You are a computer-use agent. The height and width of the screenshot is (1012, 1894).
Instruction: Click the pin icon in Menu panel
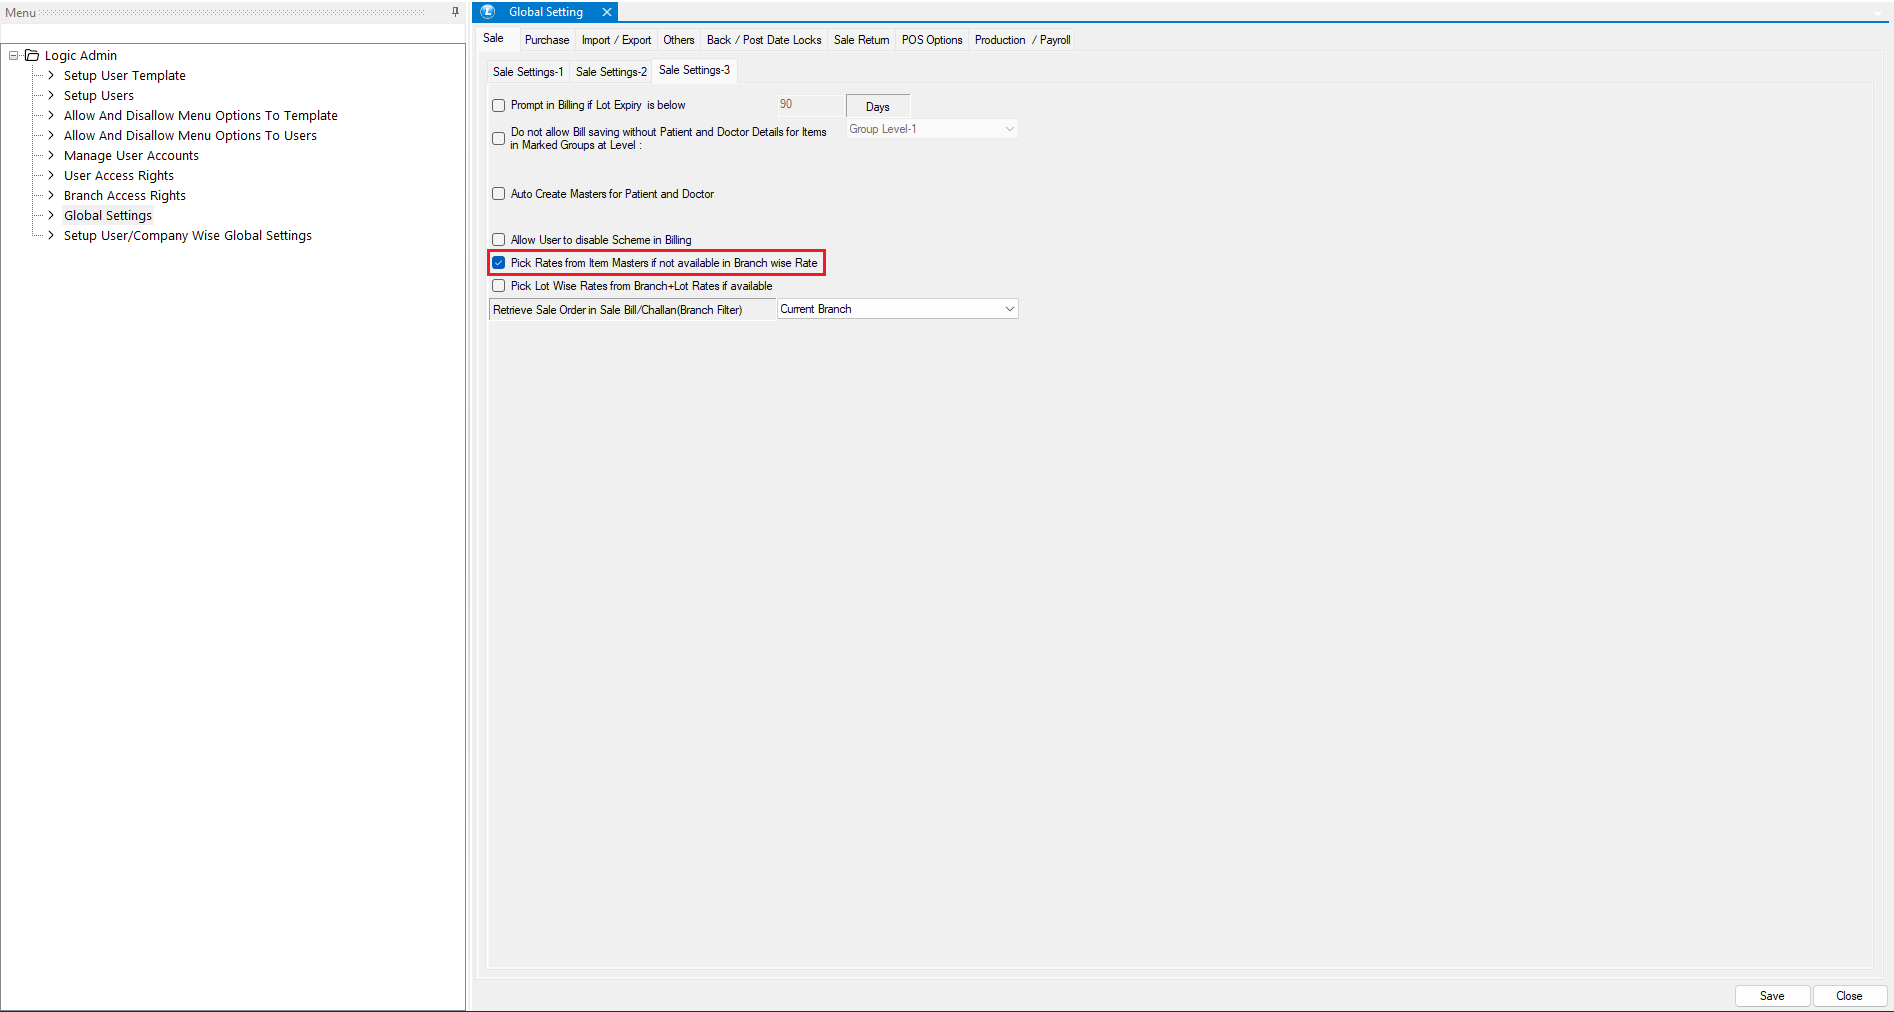click(x=455, y=12)
